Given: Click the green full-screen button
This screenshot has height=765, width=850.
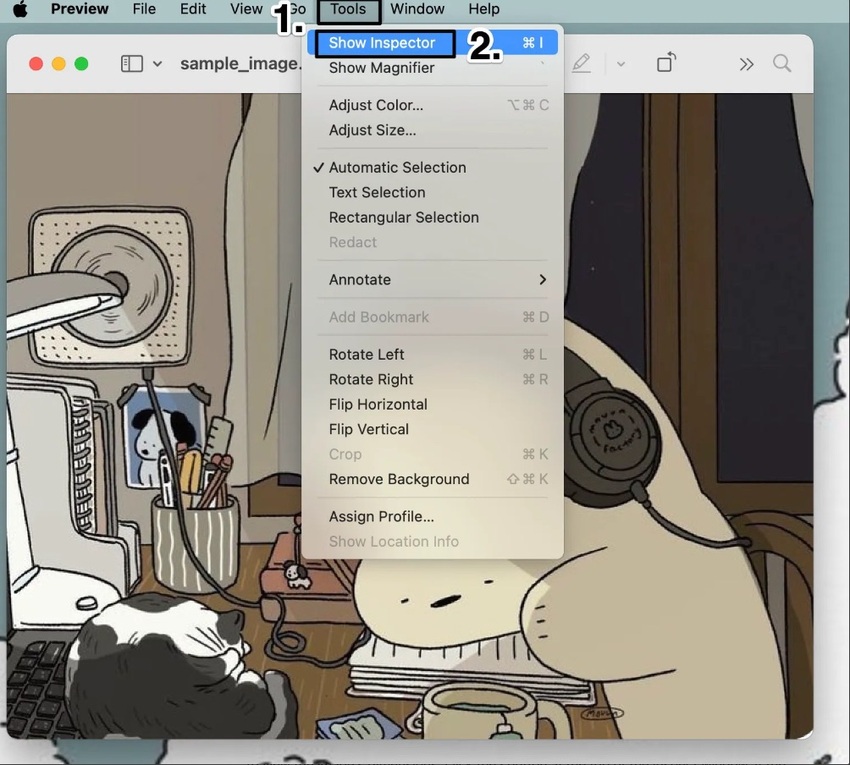Looking at the screenshot, I should [x=81, y=64].
